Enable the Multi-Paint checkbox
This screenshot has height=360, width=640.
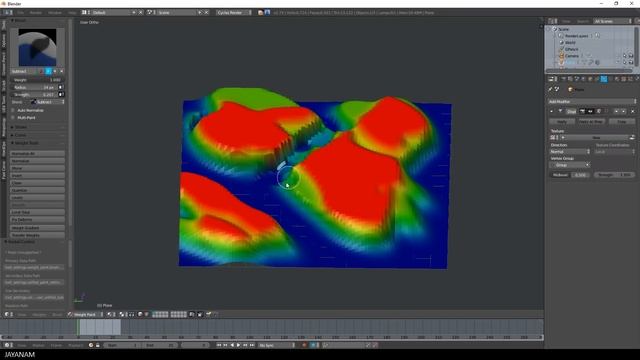click(x=13, y=118)
